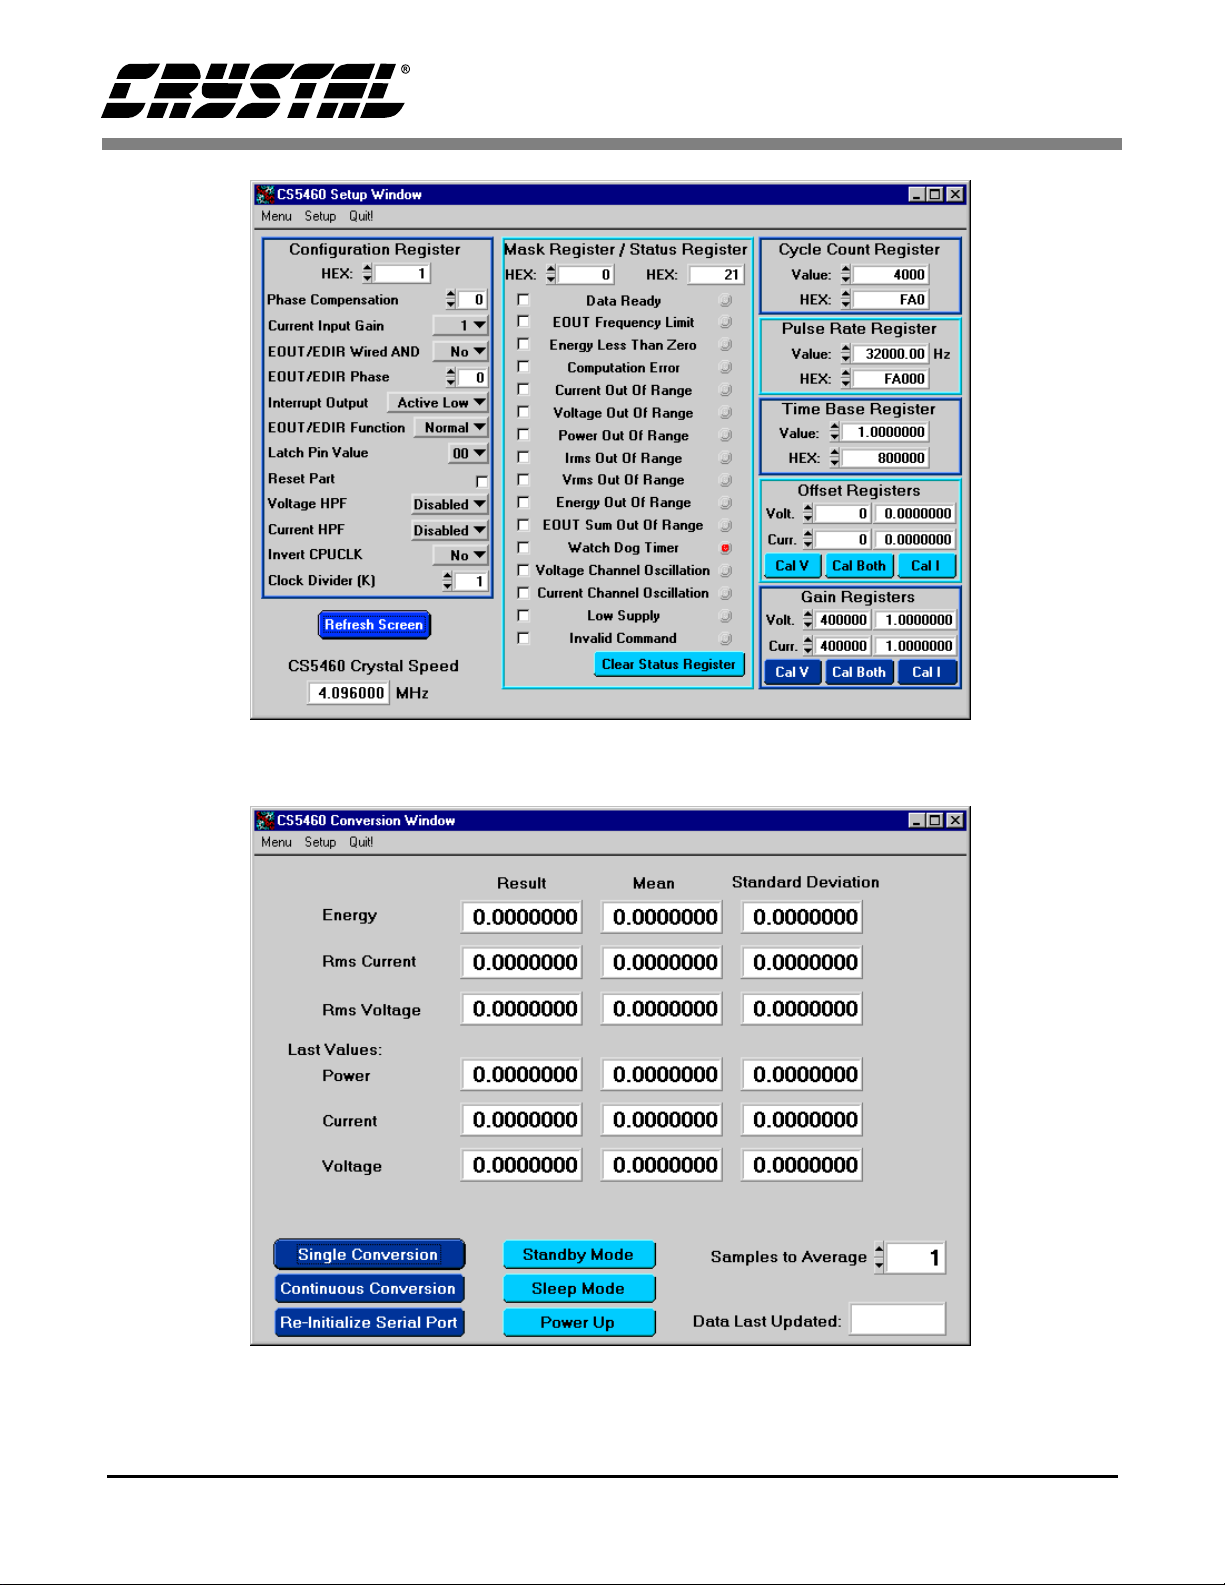Open the Menu item in the Setup Window
The image size is (1225, 1585).
276,216
